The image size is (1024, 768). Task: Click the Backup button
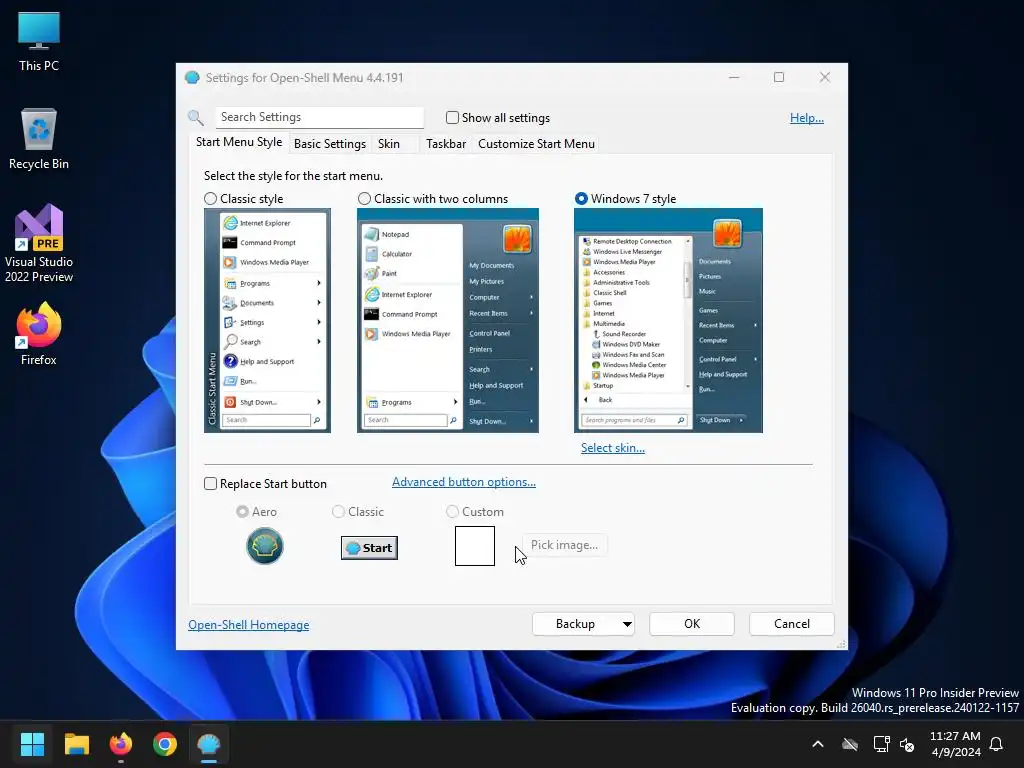(x=575, y=624)
